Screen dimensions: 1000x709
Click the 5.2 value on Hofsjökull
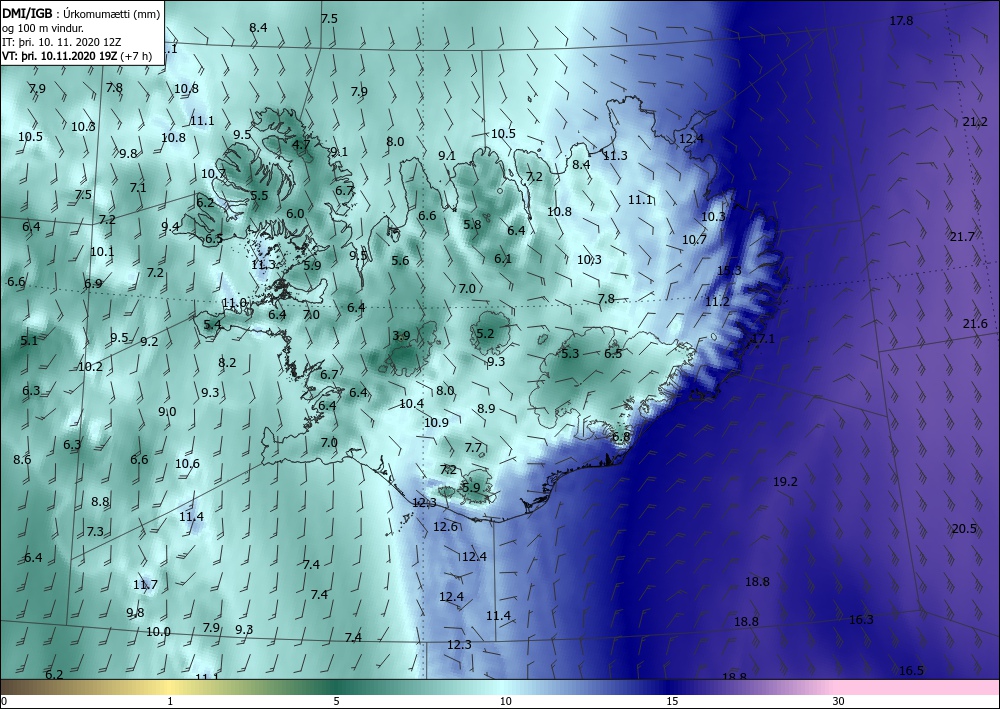(485, 333)
